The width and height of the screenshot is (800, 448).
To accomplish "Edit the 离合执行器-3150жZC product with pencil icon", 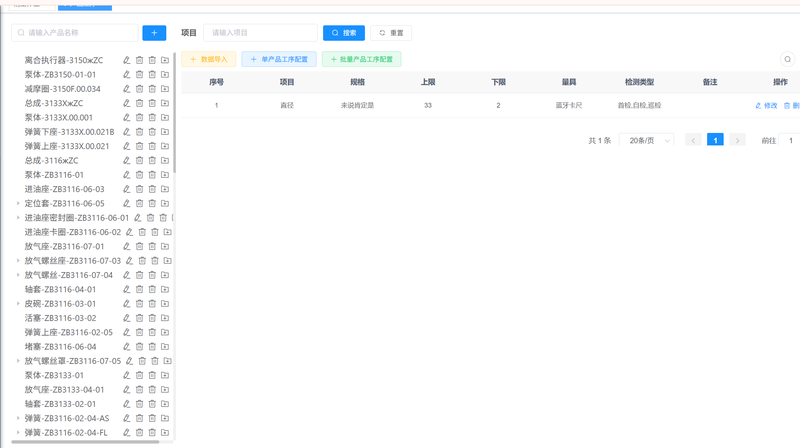I will pyautogui.click(x=127, y=60).
